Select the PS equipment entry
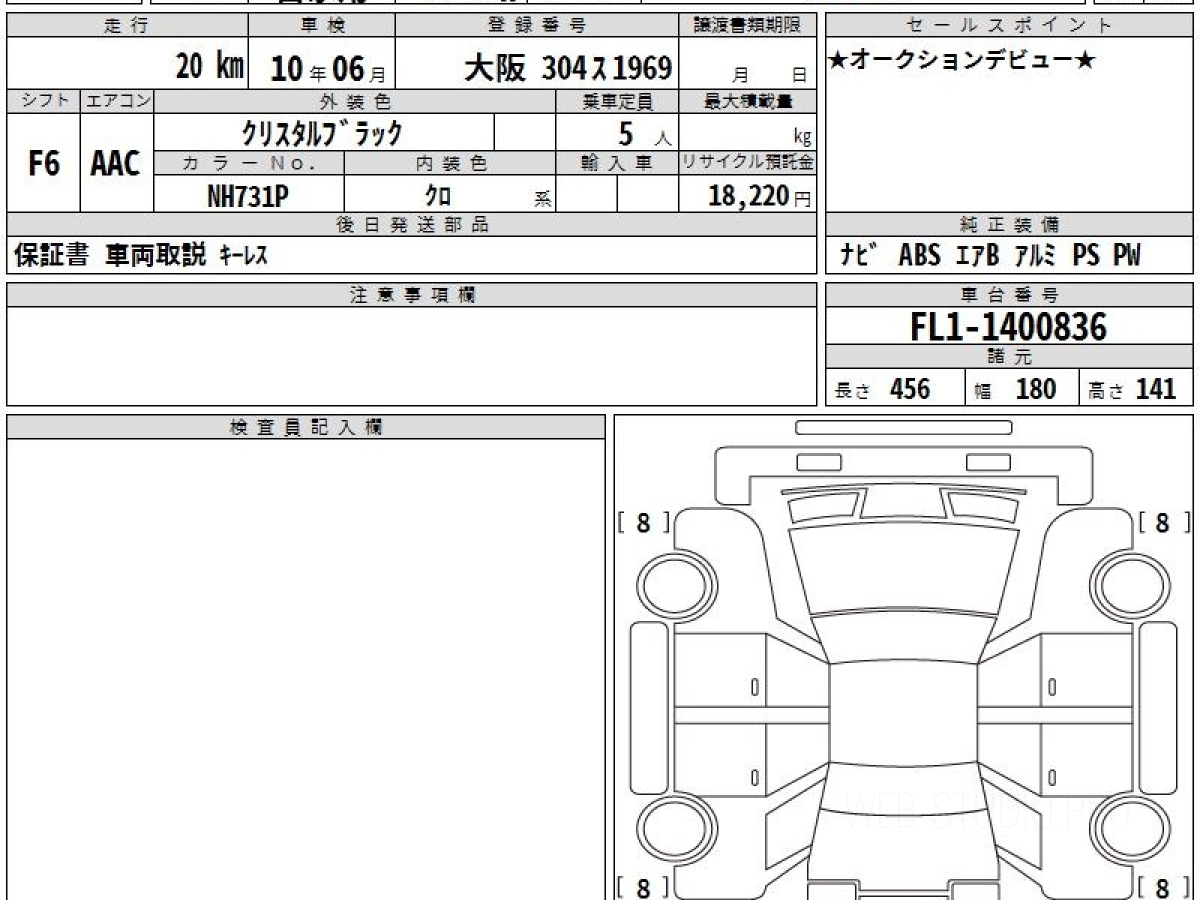1200x900 pixels. click(x=1086, y=256)
